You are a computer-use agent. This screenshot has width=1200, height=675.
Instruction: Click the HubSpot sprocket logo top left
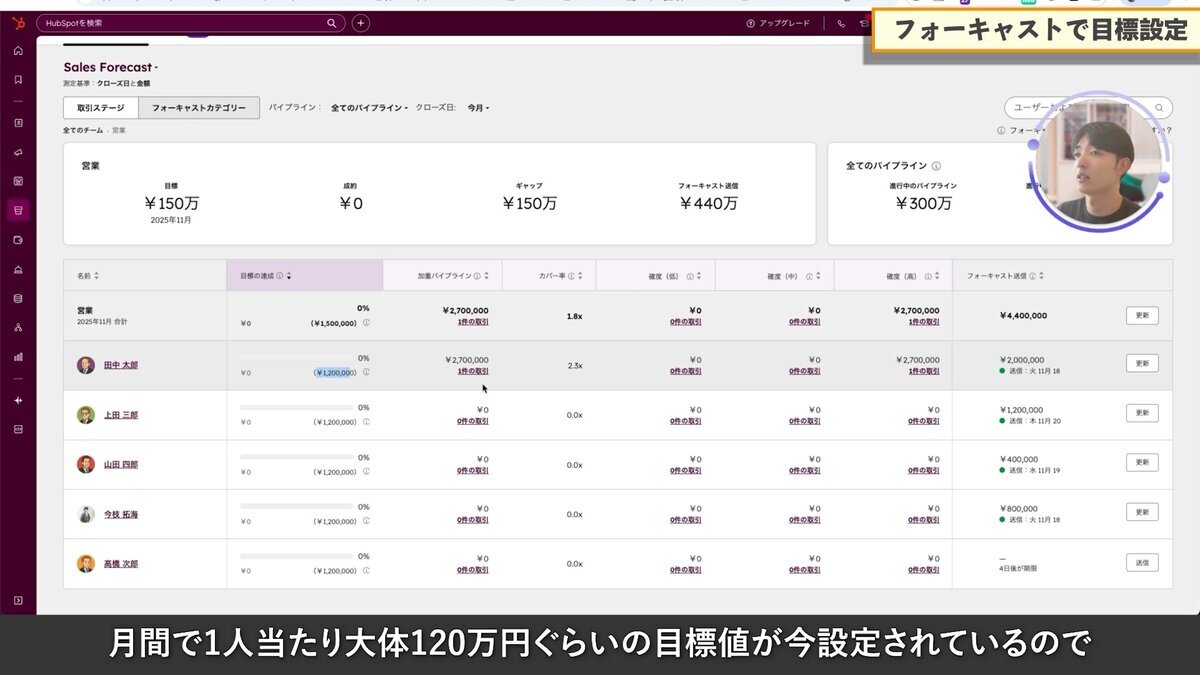pos(17,20)
